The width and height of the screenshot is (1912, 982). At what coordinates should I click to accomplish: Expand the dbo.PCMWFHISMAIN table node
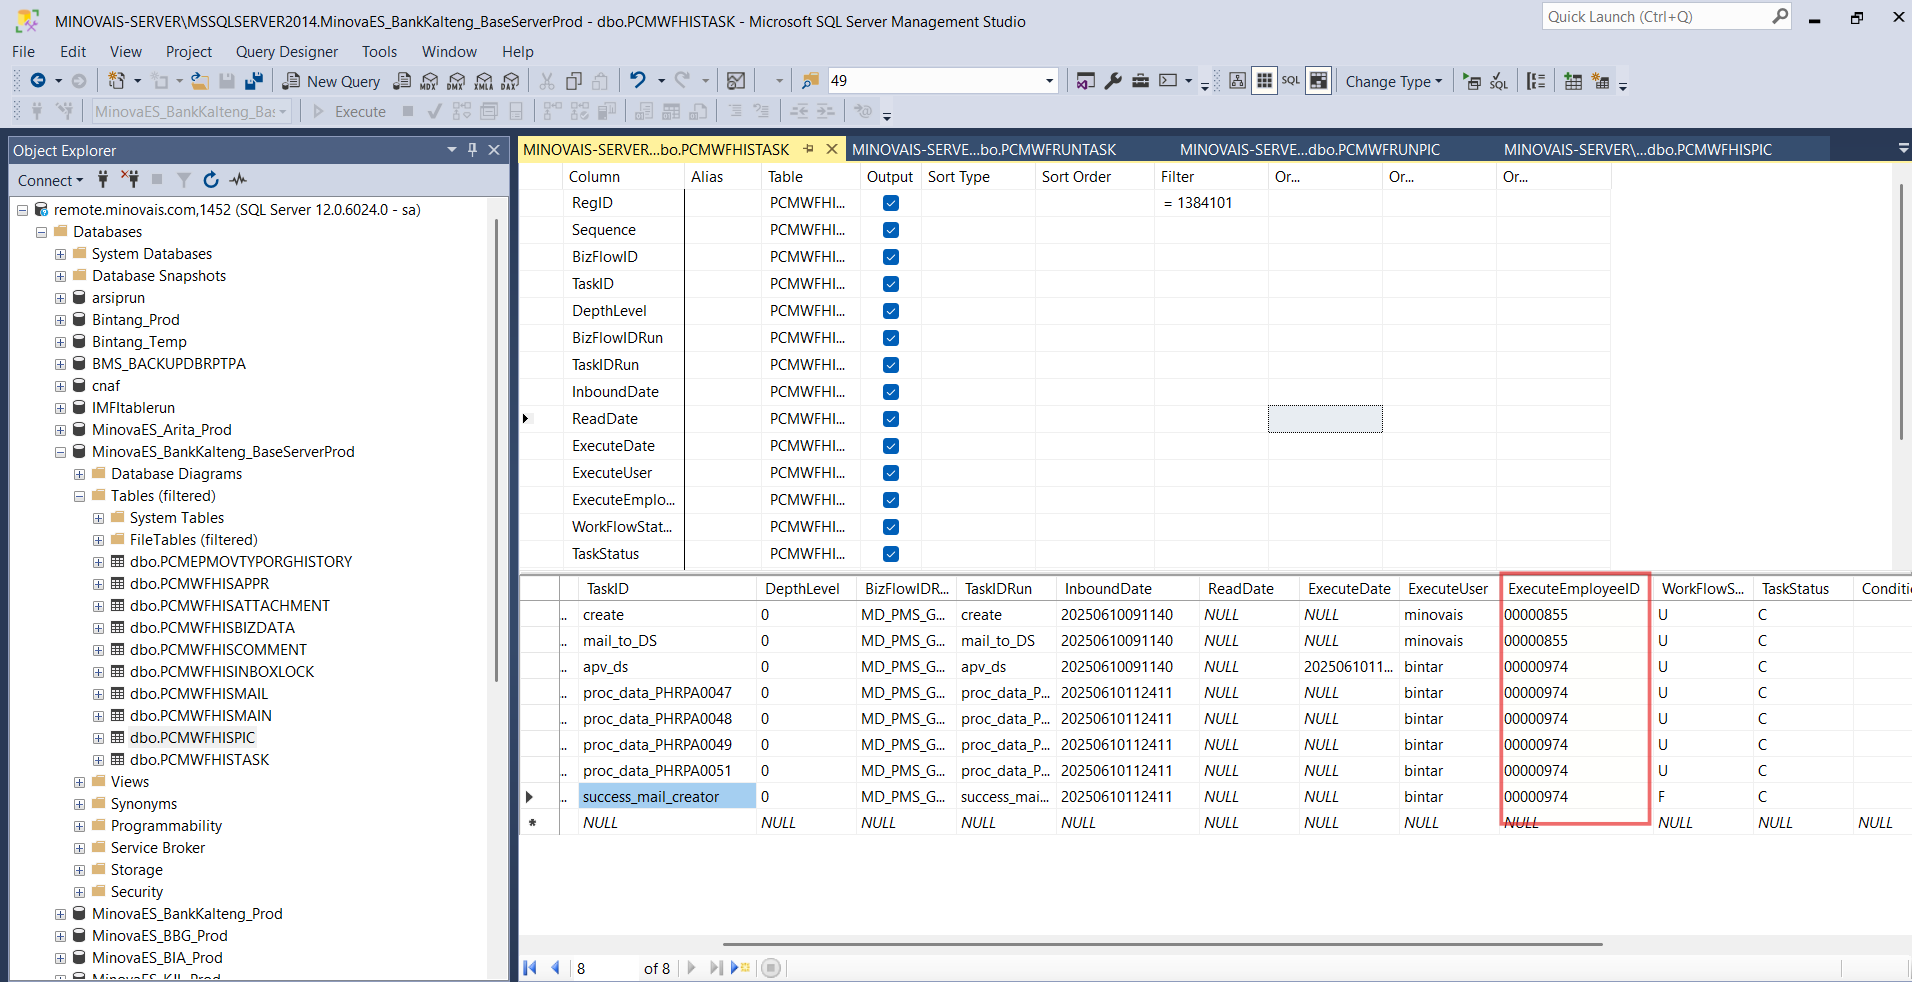[98, 716]
